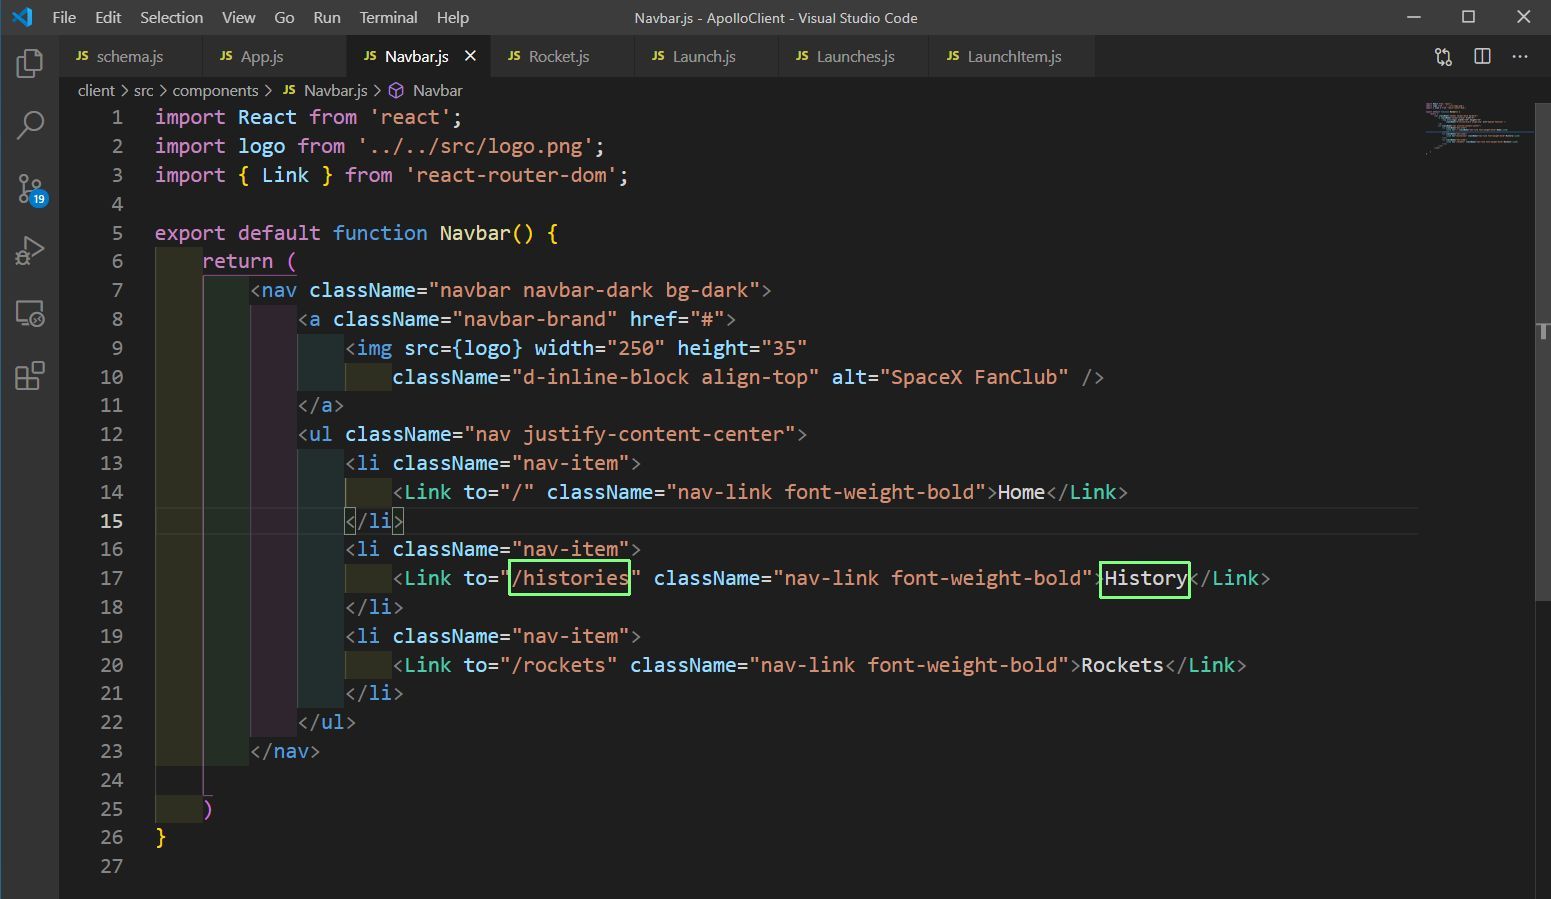
Task: Switch to the Launch.js tab
Action: point(704,57)
